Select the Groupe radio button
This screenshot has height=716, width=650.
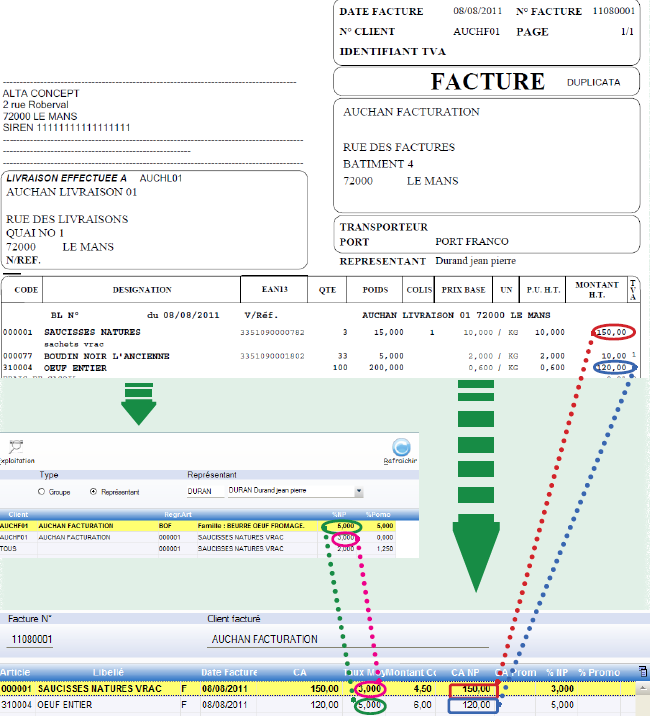pyautogui.click(x=41, y=492)
